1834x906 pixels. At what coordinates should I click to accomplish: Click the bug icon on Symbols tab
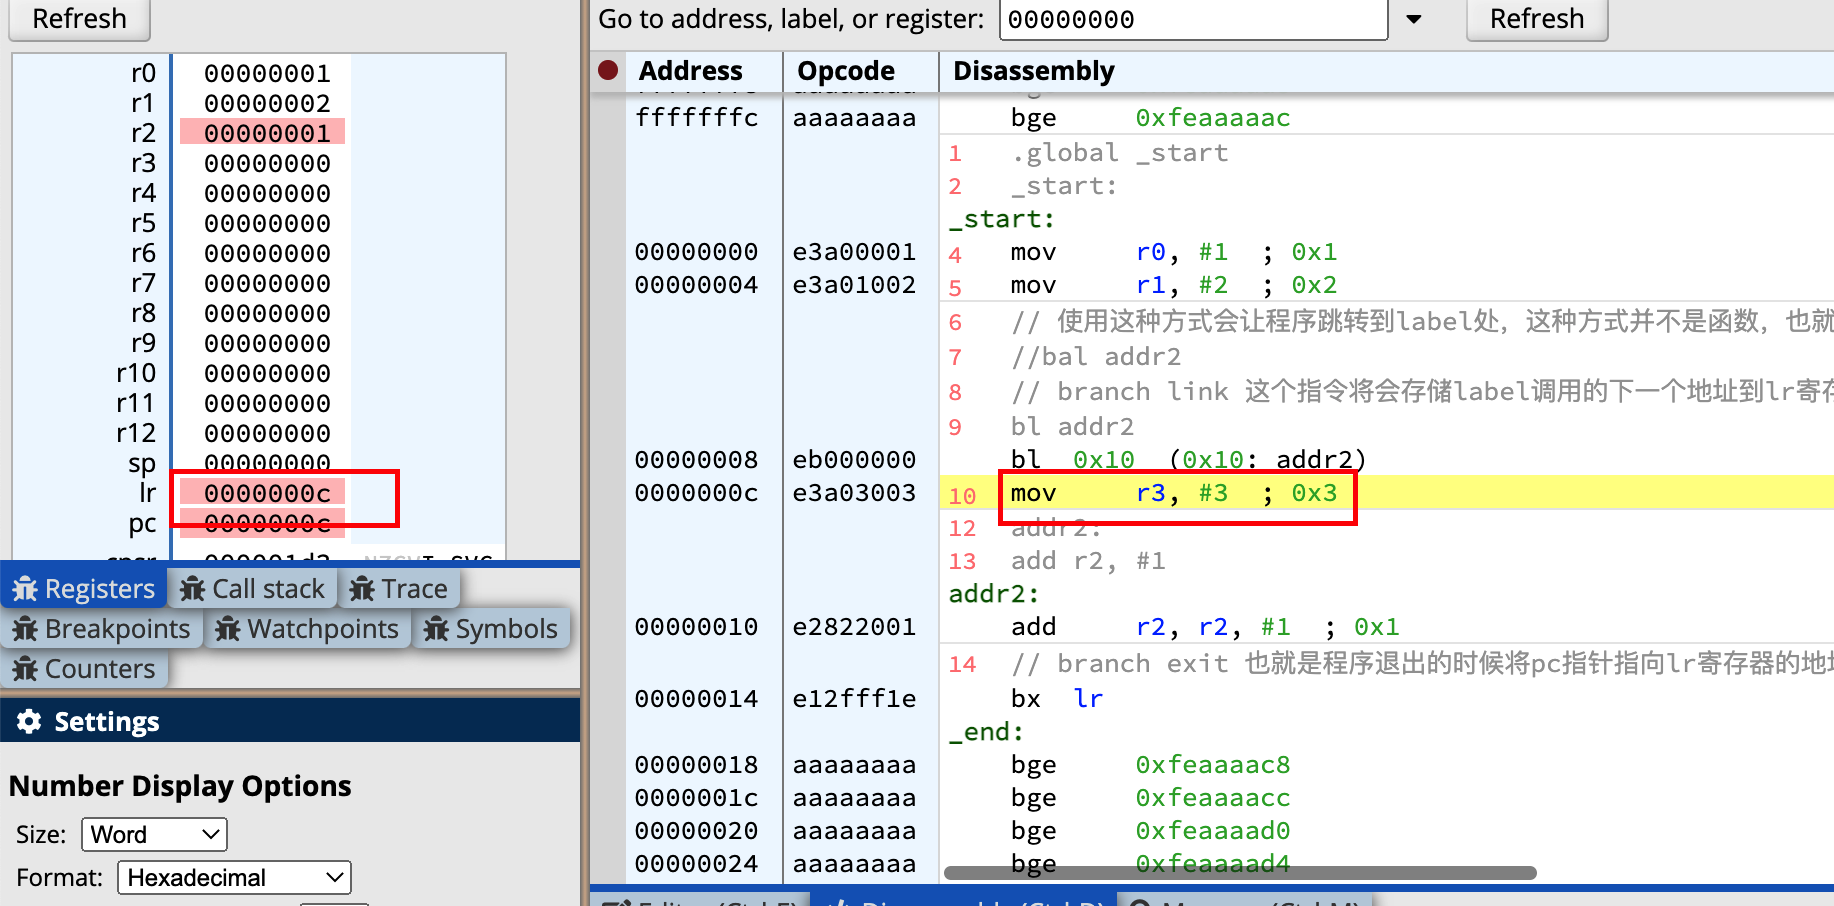point(436,629)
